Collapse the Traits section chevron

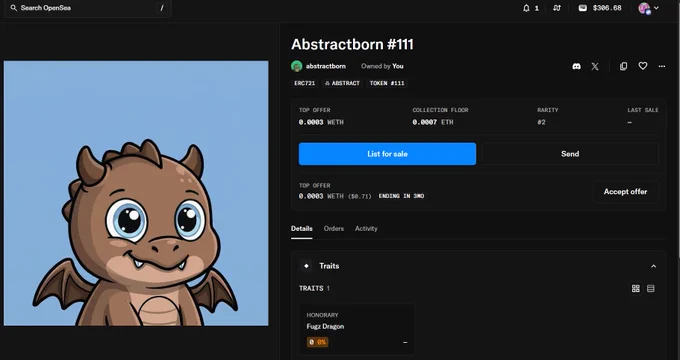click(654, 266)
